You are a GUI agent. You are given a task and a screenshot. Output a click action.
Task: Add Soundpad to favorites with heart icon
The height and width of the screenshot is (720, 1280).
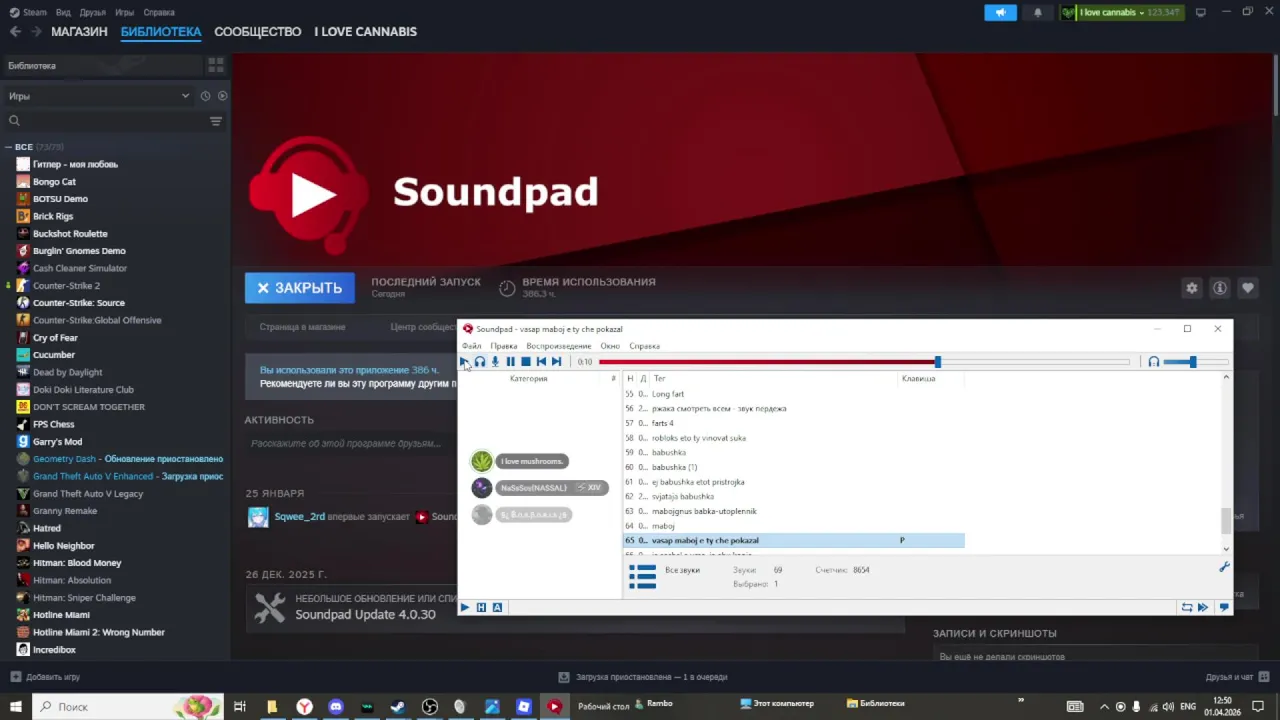(x=1247, y=288)
